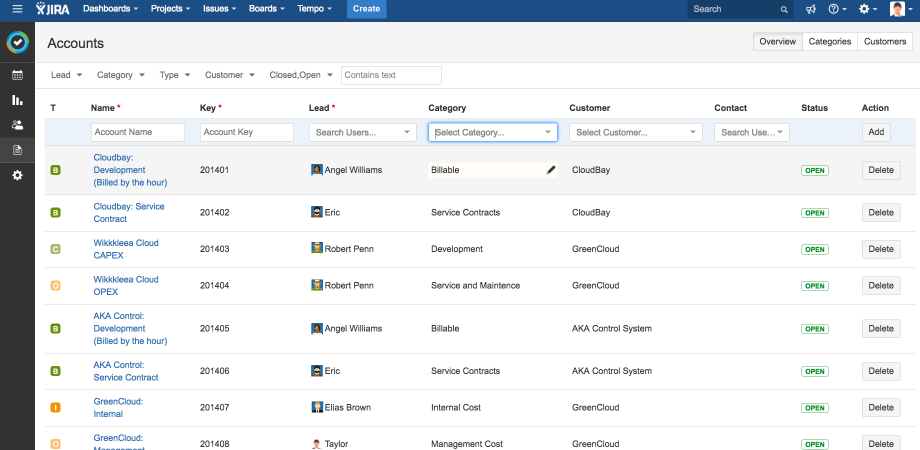Open the Boards menu
Screen dimensions: 920x450
[x=267, y=9]
